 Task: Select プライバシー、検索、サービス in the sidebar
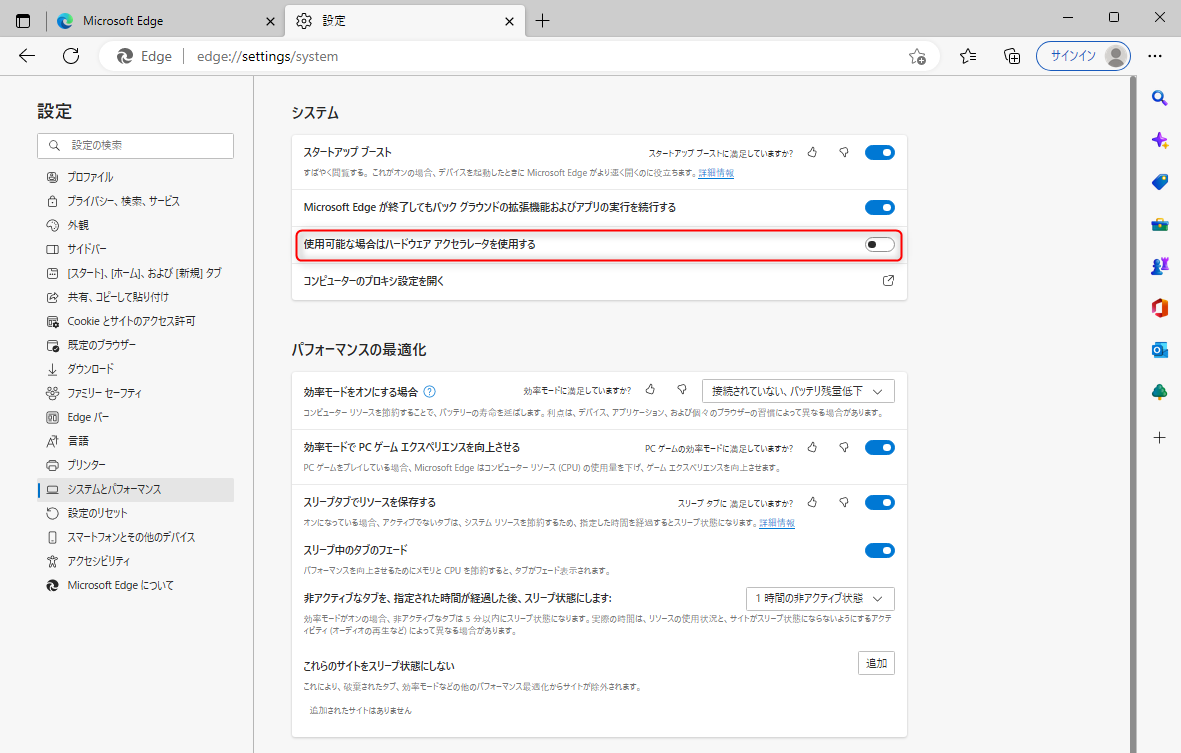tap(123, 201)
